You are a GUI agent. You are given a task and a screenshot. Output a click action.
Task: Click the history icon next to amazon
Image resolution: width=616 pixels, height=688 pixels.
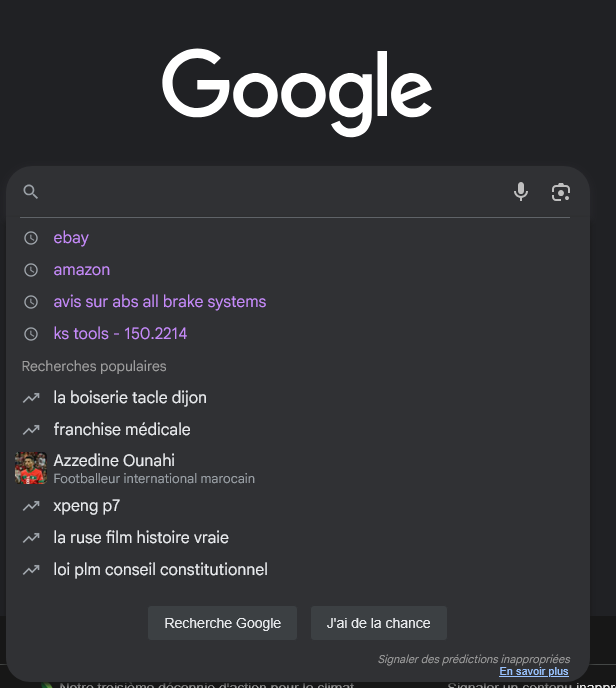coord(31,270)
